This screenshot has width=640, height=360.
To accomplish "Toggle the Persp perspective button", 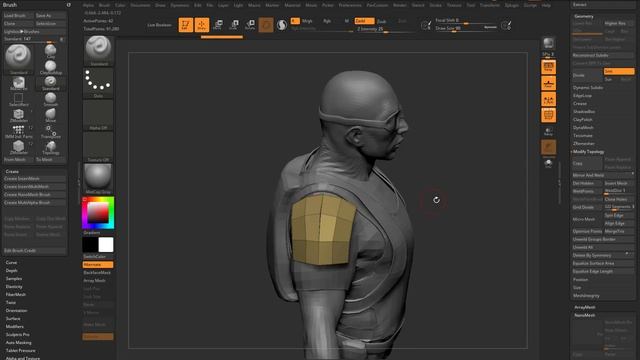I will 549,67.
